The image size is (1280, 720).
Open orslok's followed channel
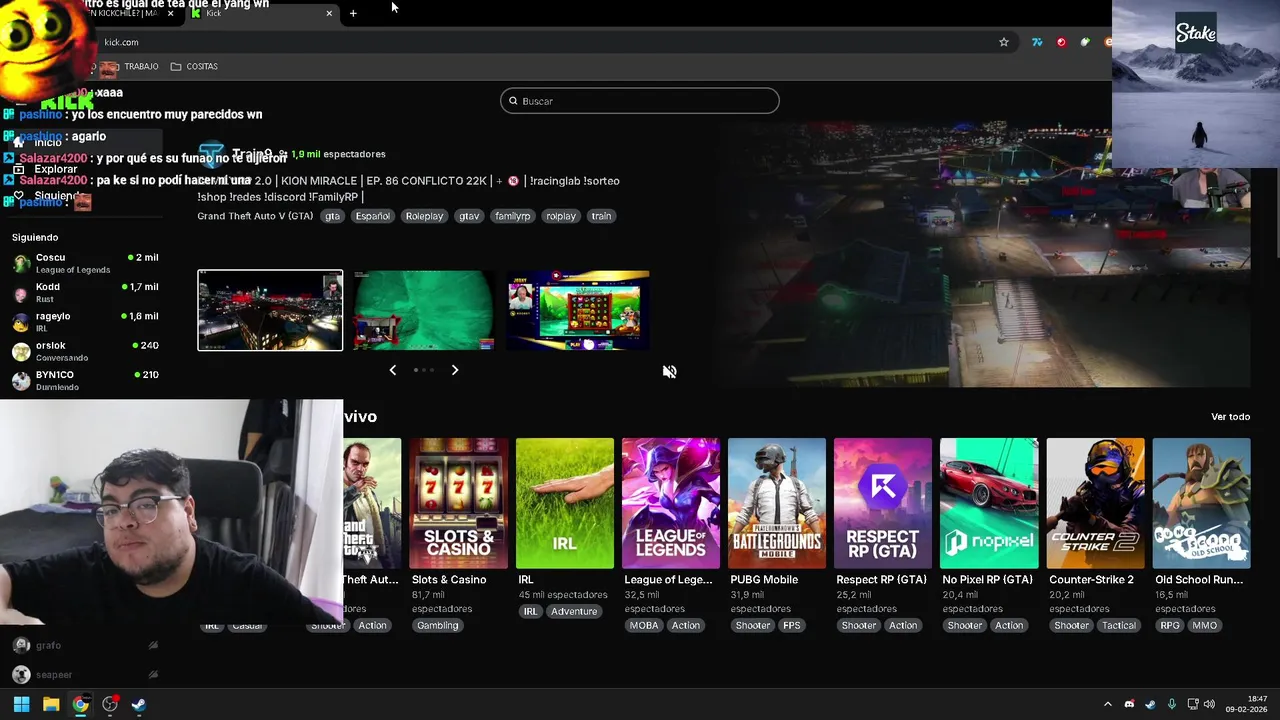(85, 351)
